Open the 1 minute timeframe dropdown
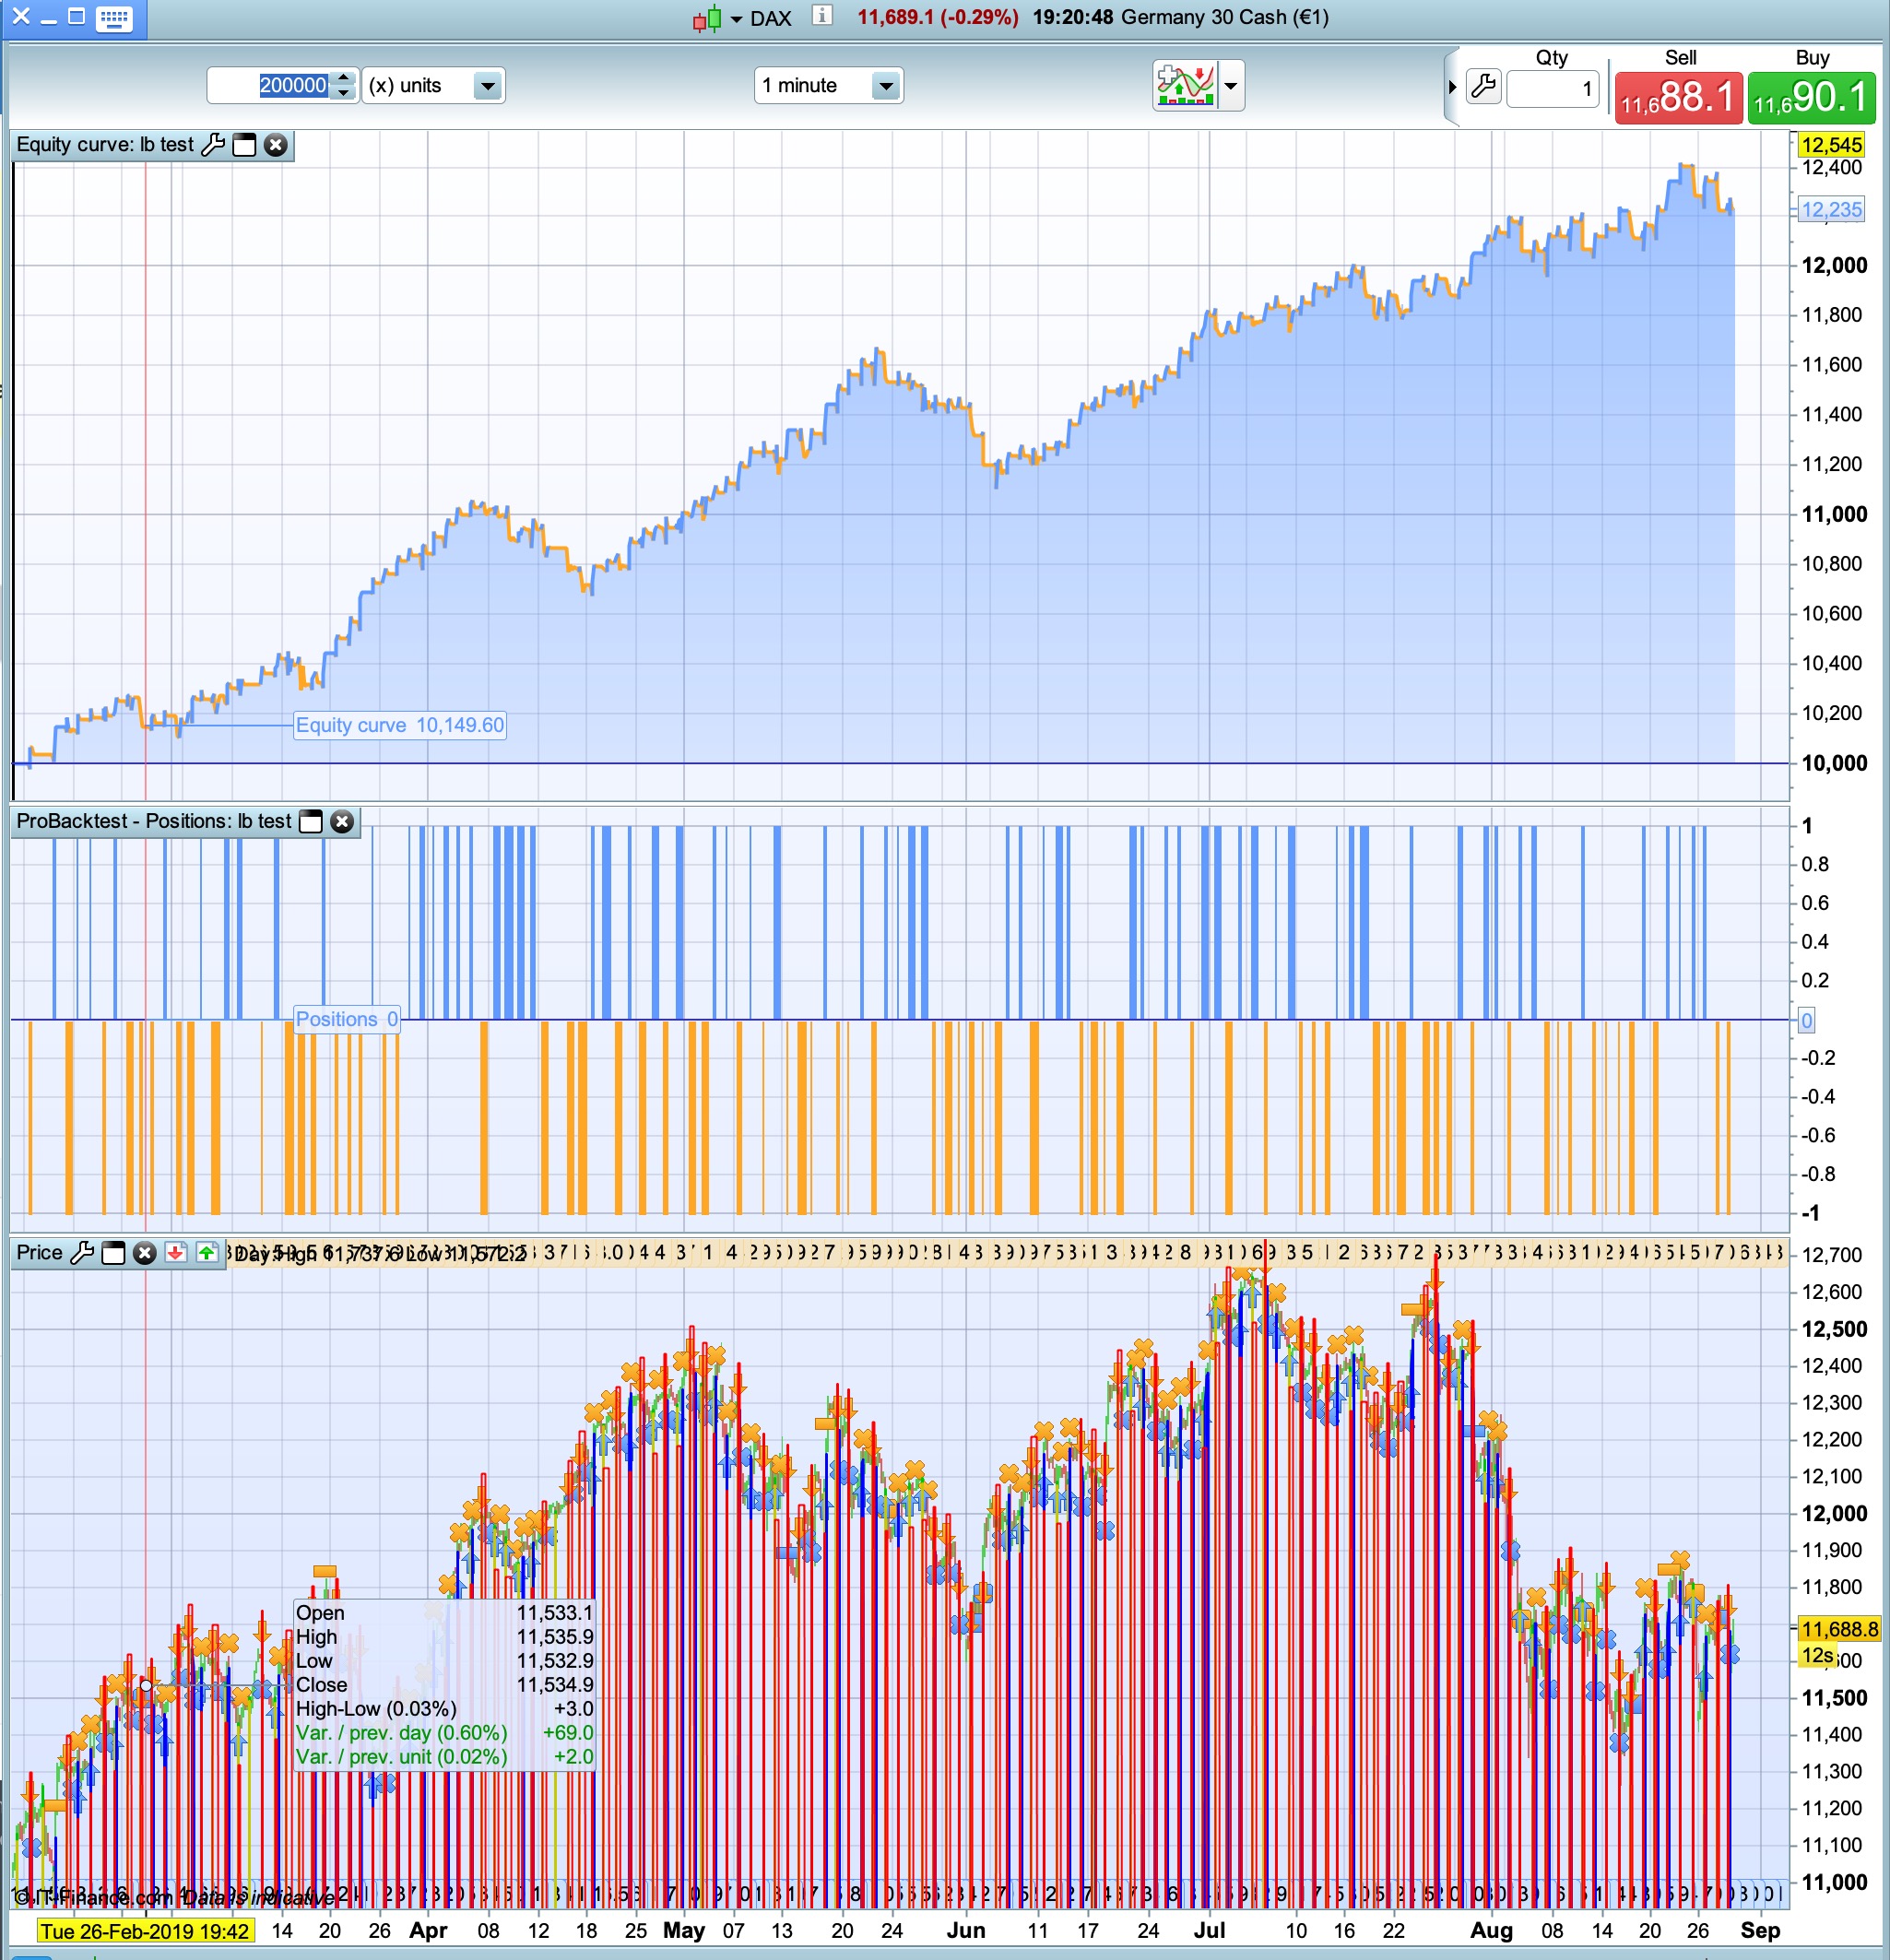This screenshot has height=1960, width=1890. click(x=885, y=86)
